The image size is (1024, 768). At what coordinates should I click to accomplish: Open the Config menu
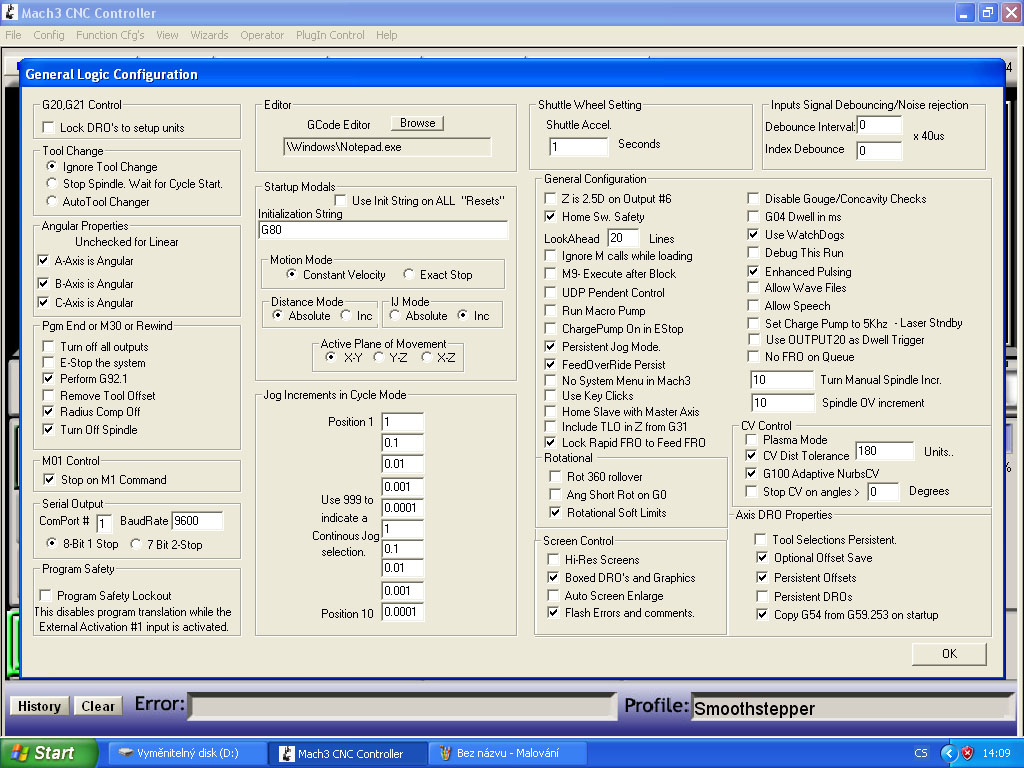pos(49,35)
